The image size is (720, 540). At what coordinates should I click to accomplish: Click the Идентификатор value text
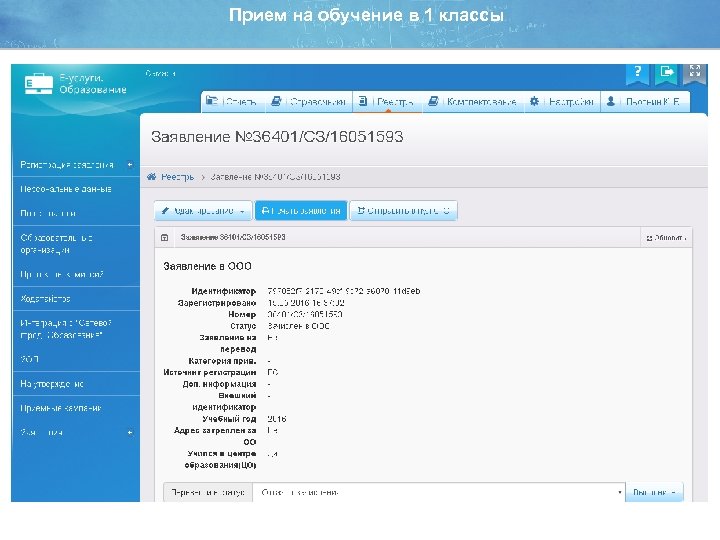point(343,291)
